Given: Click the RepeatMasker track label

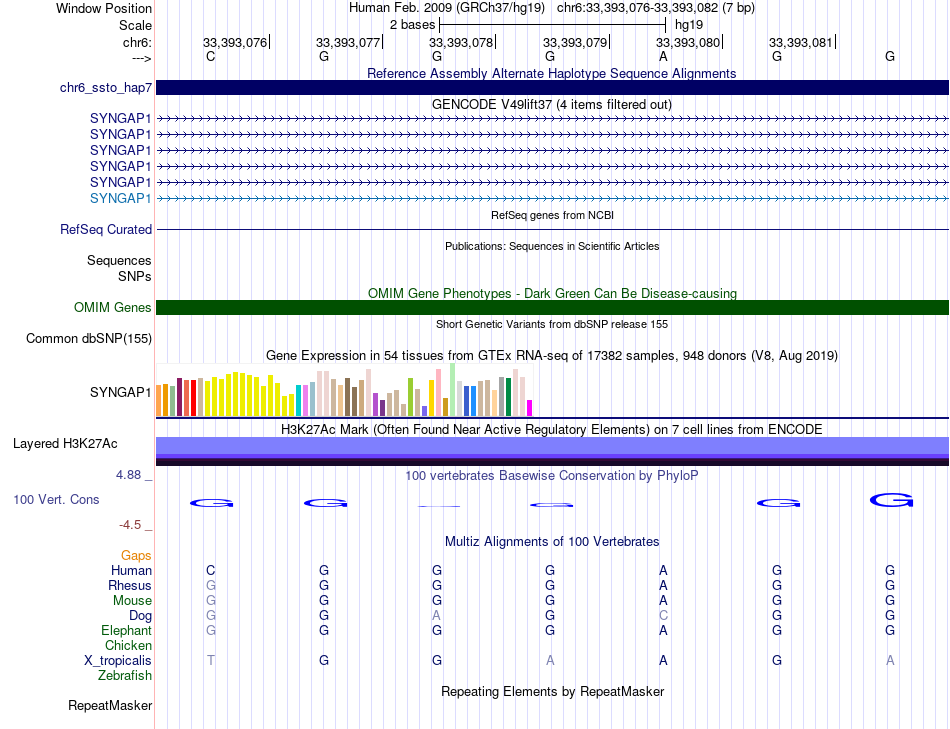Looking at the screenshot, I should coord(110,705).
